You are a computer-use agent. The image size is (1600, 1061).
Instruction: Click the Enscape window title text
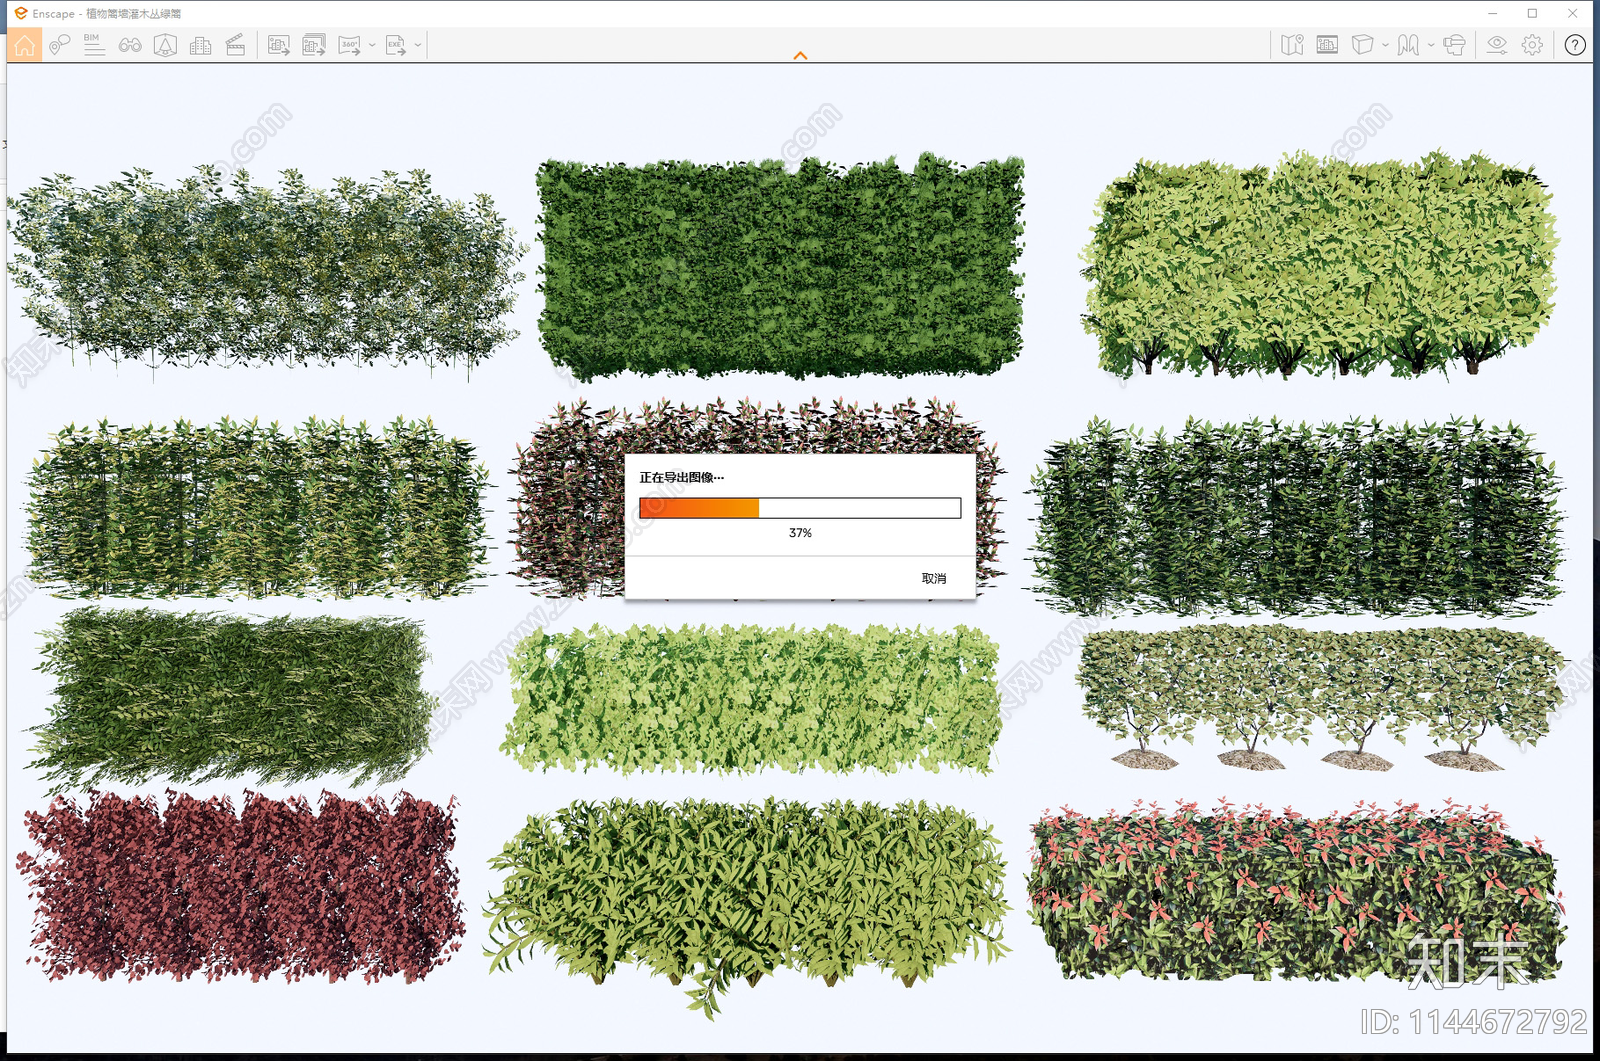[107, 14]
